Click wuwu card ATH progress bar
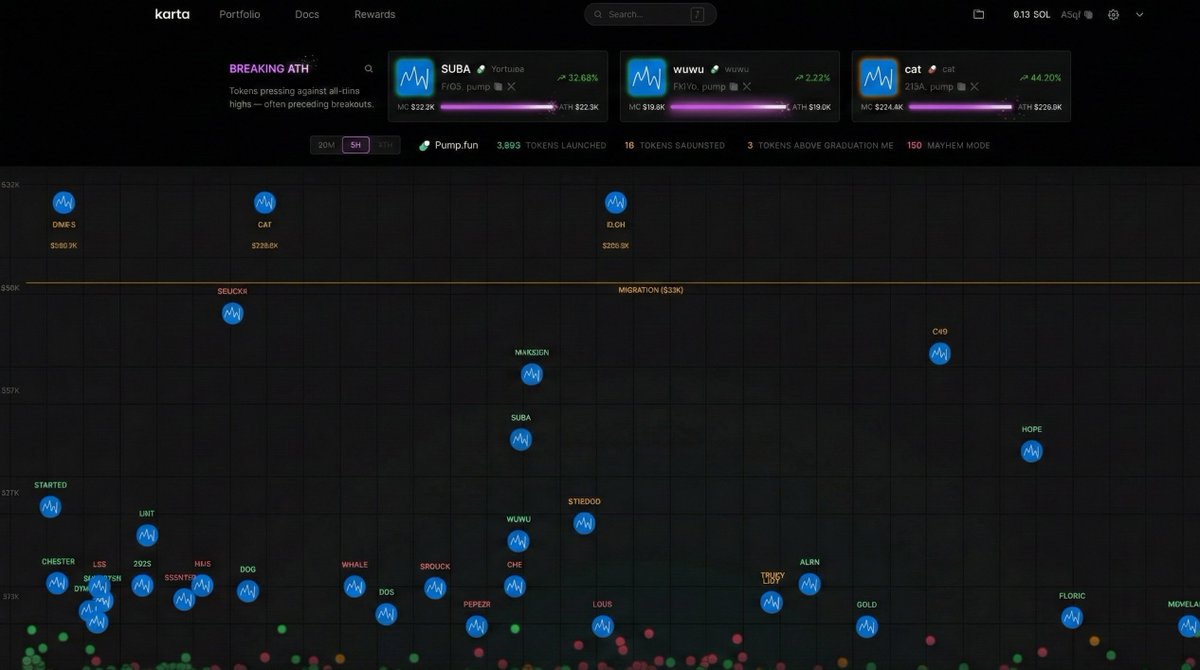Viewport: 1200px width, 670px height. pos(731,106)
